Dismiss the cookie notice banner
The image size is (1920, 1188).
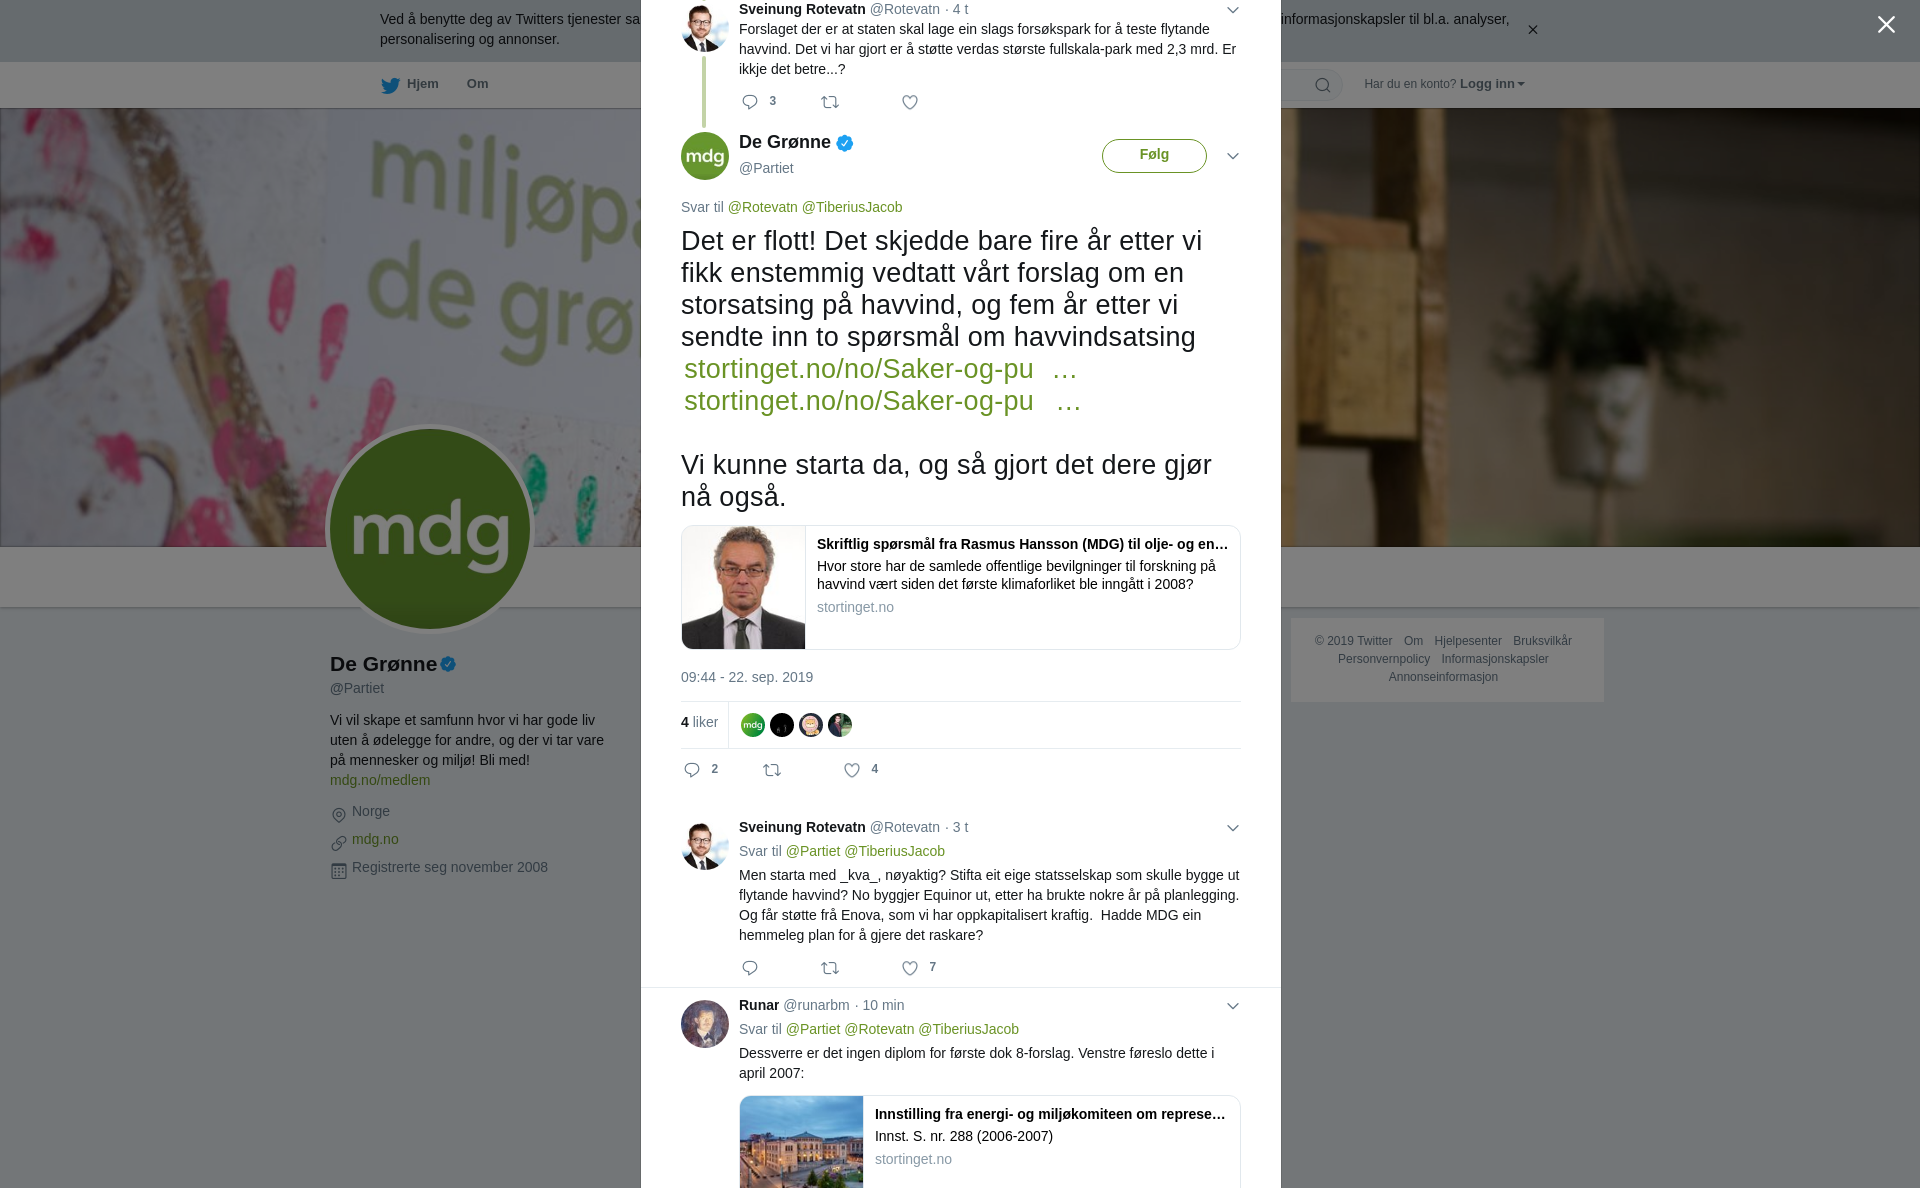click(x=1532, y=30)
